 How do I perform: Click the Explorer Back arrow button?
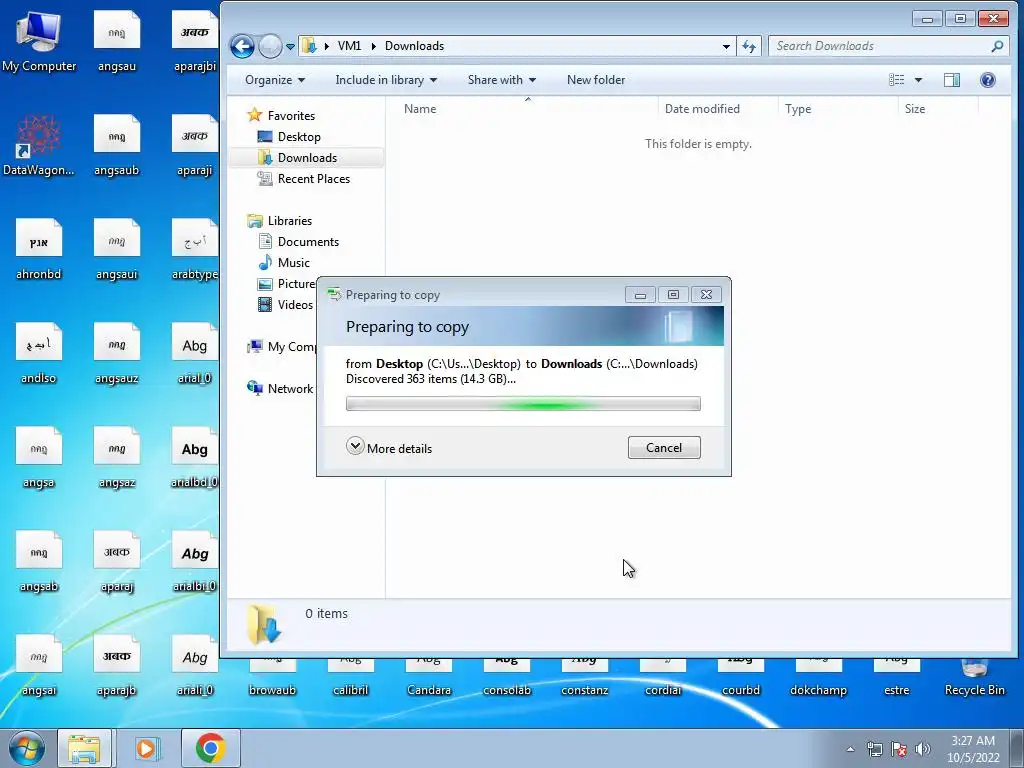(x=242, y=46)
